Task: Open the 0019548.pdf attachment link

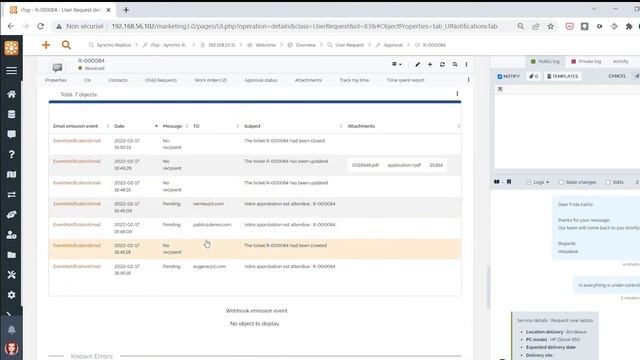Action: 365,165
